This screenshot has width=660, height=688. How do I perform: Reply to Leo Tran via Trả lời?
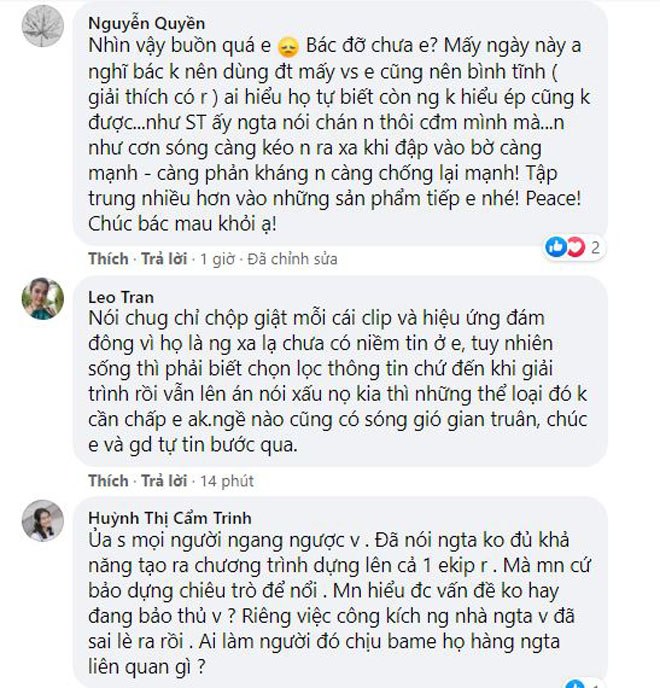pos(165,480)
